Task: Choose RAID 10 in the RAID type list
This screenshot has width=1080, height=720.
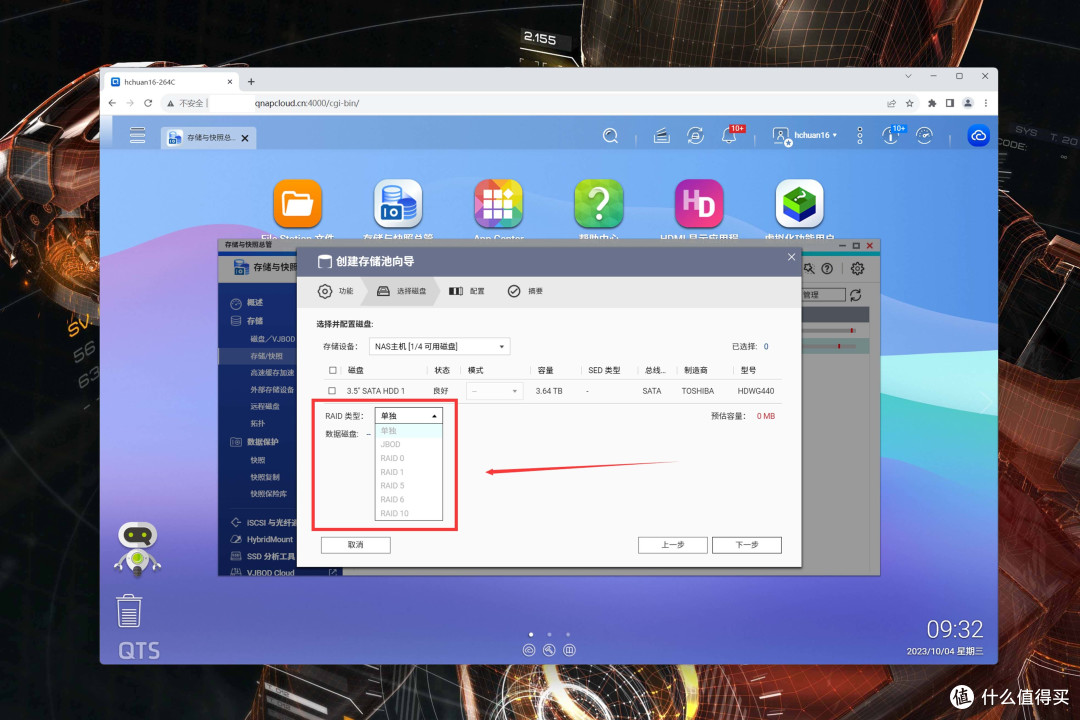Action: point(408,513)
